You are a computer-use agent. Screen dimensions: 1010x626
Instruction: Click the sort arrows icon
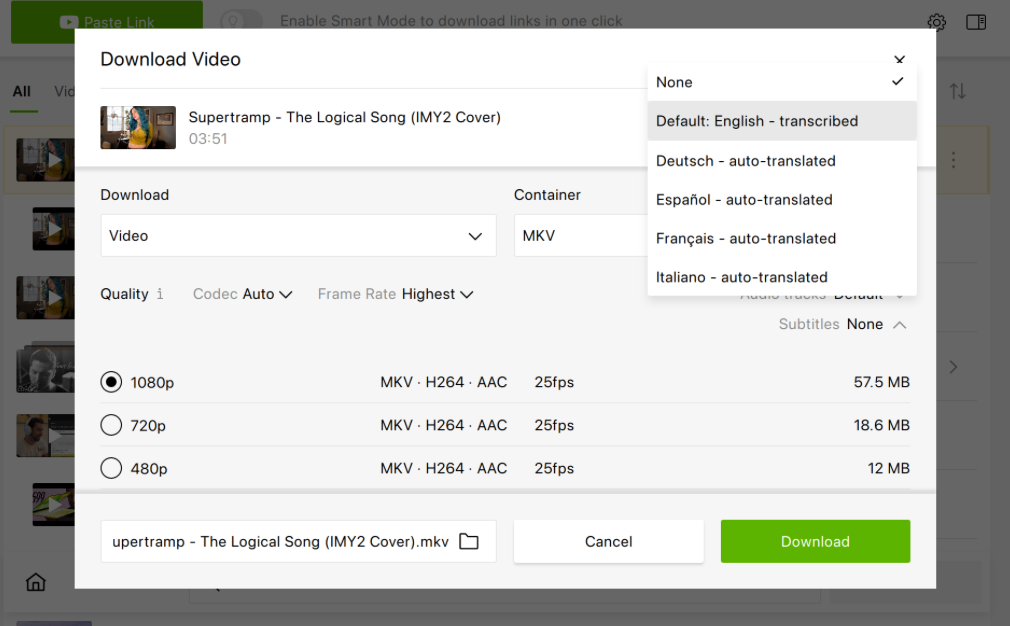point(958,91)
